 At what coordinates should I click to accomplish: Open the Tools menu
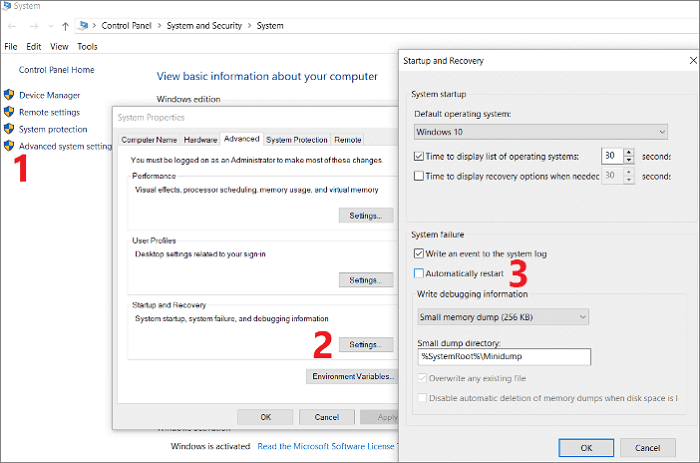[87, 46]
